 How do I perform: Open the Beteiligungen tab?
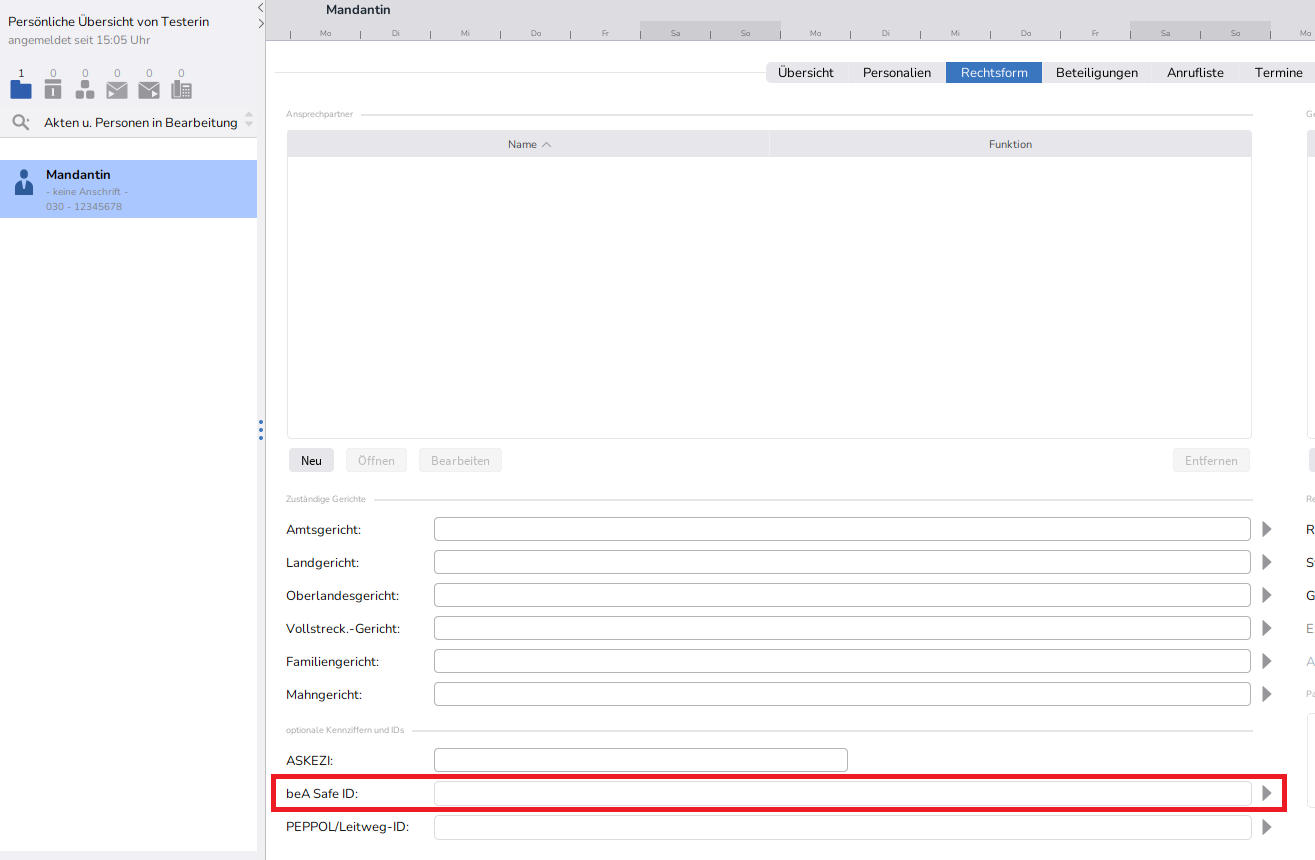tap(1096, 72)
